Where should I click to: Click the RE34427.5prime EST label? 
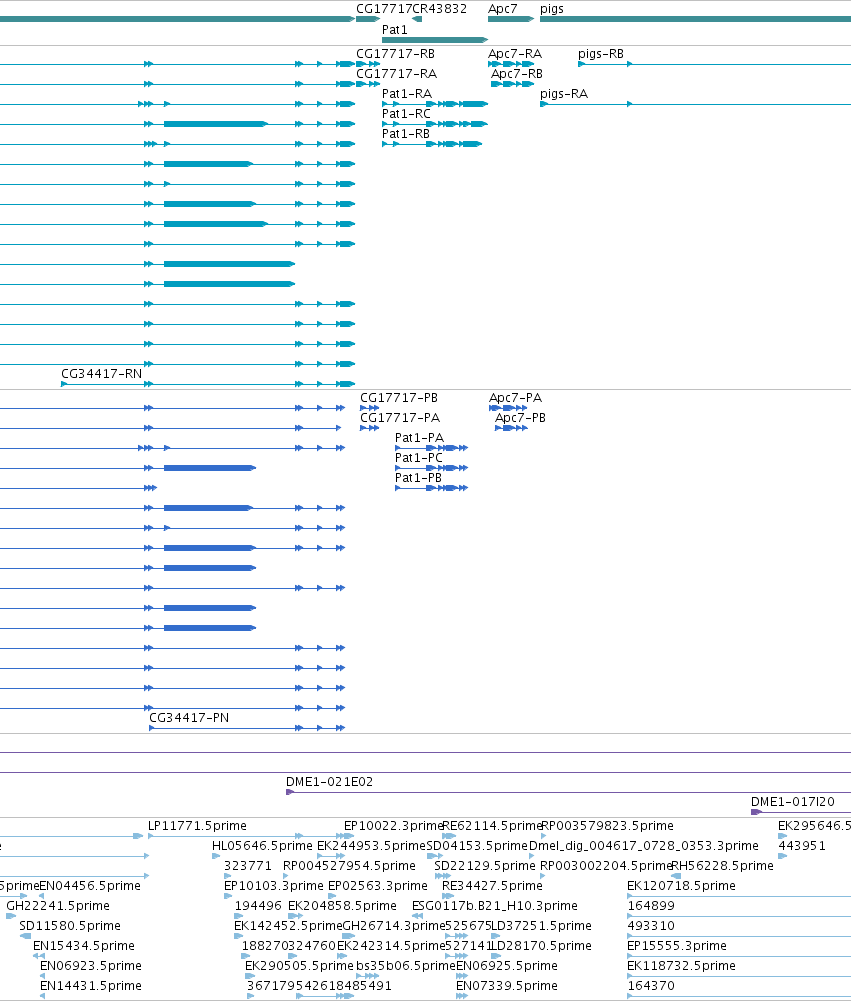(x=492, y=886)
